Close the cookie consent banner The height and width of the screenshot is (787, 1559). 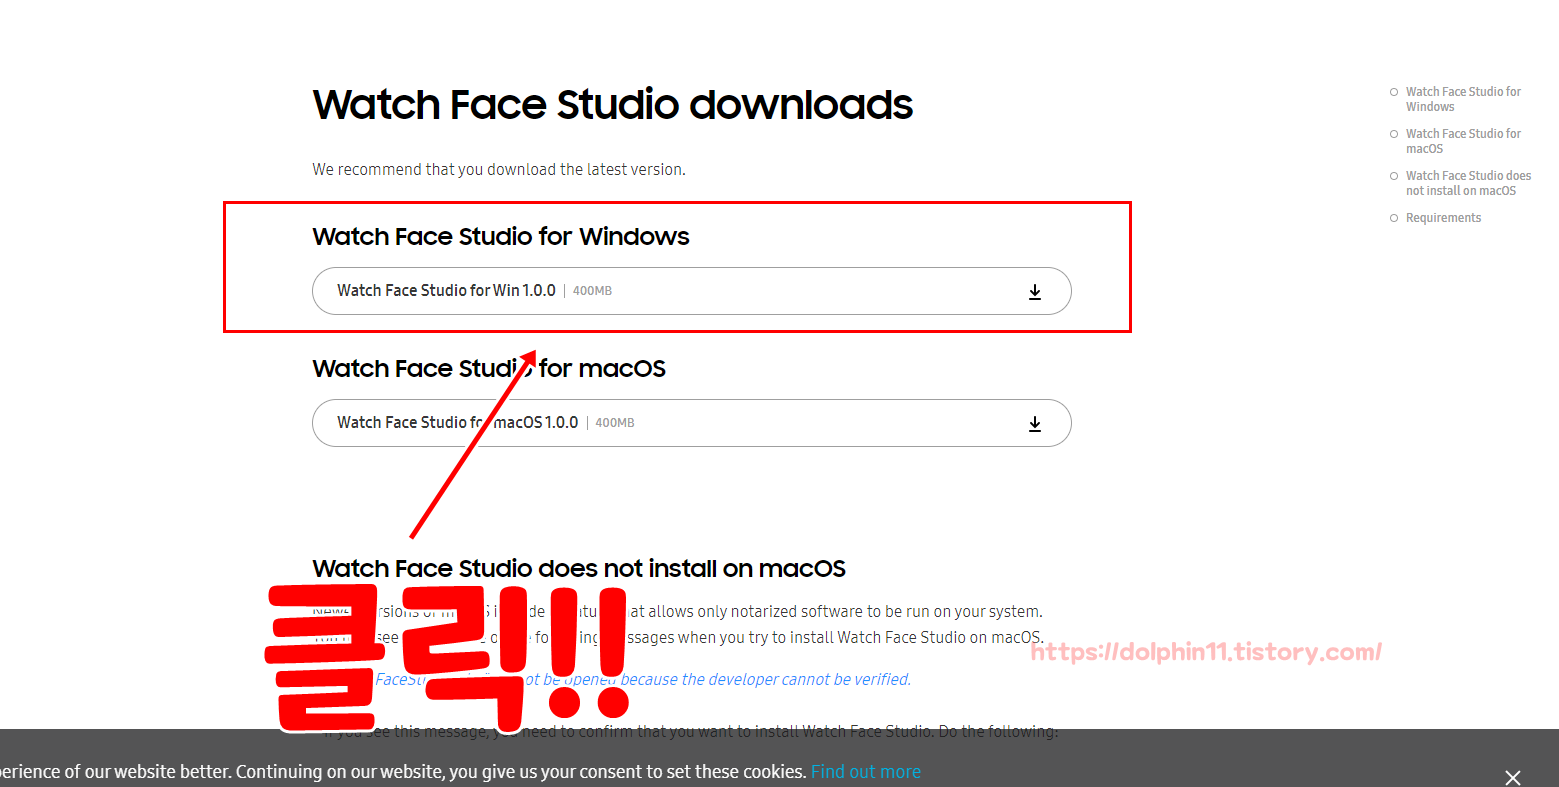pyautogui.click(x=1512, y=777)
